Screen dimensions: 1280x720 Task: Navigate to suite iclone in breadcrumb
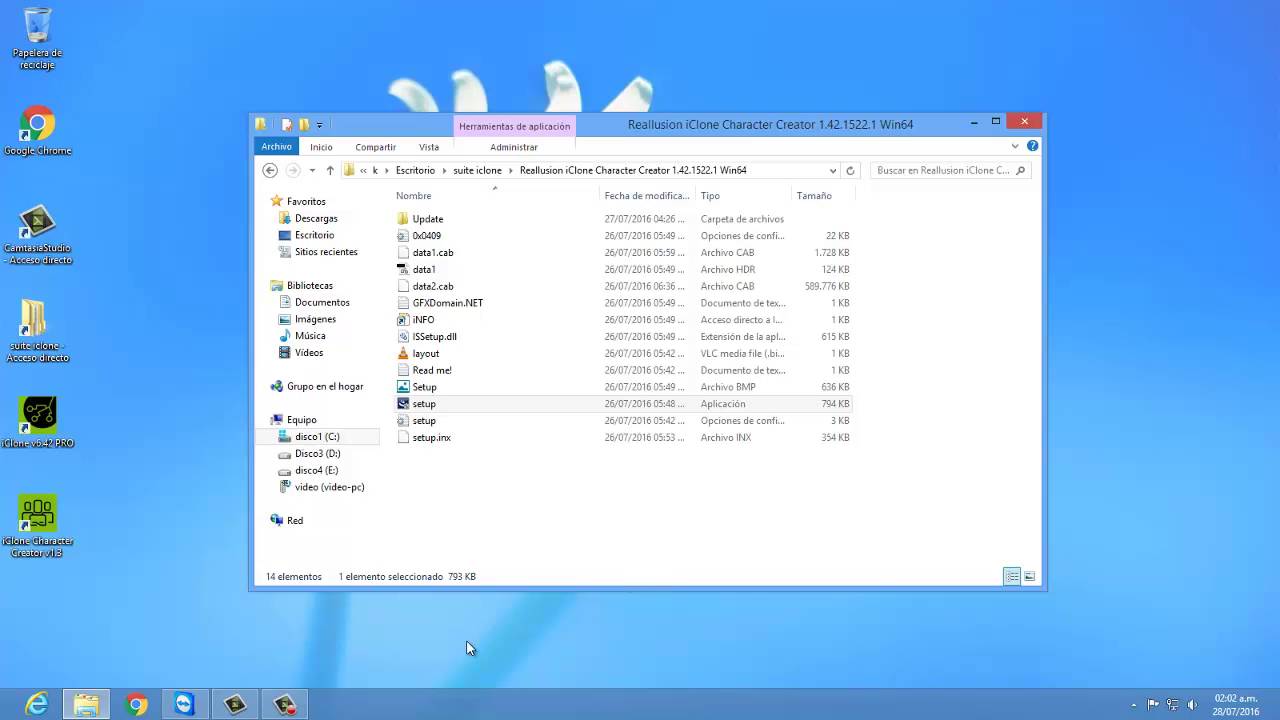coord(477,170)
